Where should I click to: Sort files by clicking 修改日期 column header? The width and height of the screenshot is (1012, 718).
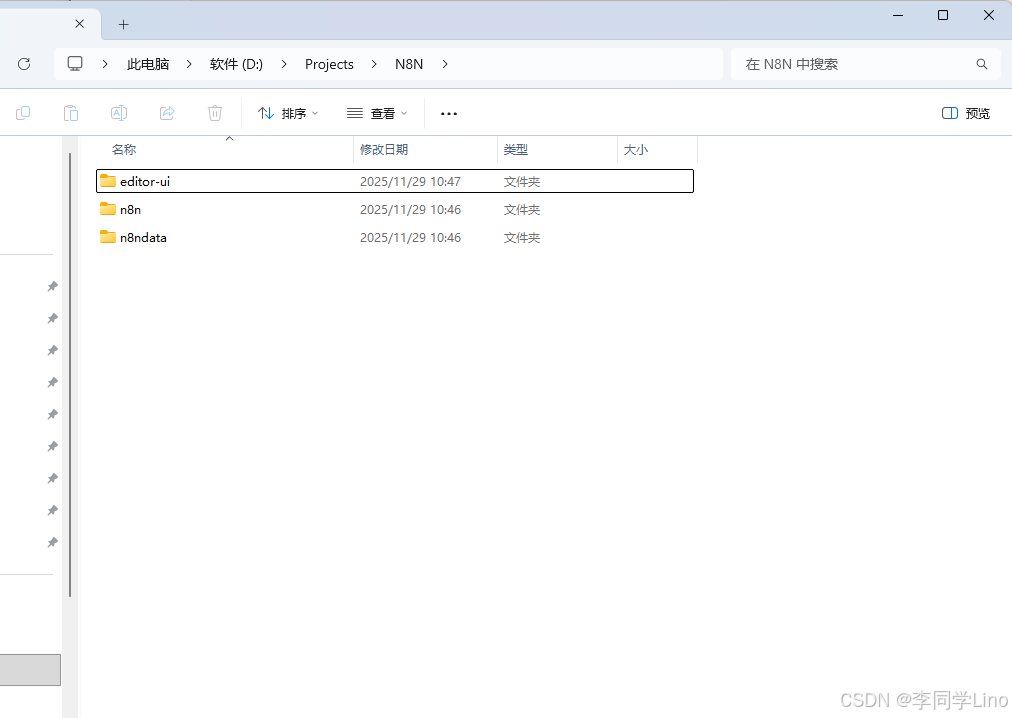pos(384,149)
